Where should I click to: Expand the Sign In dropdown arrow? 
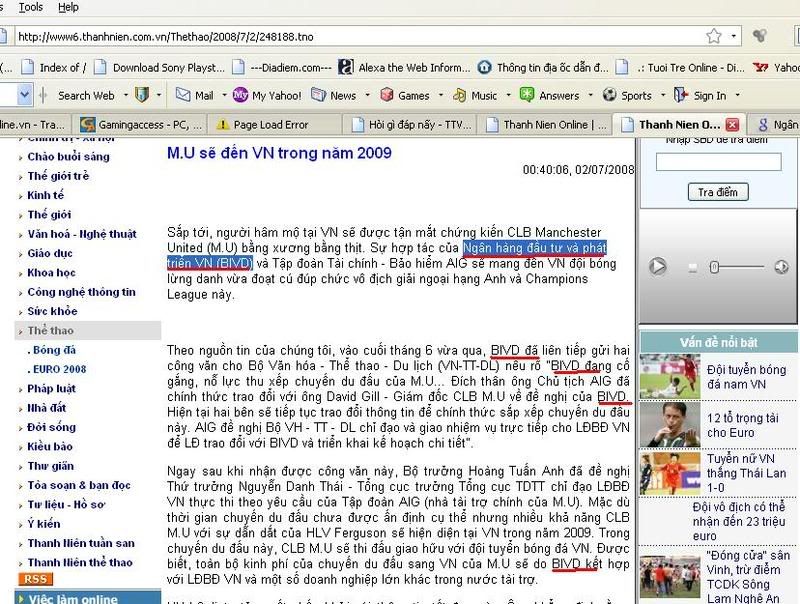coord(737,95)
